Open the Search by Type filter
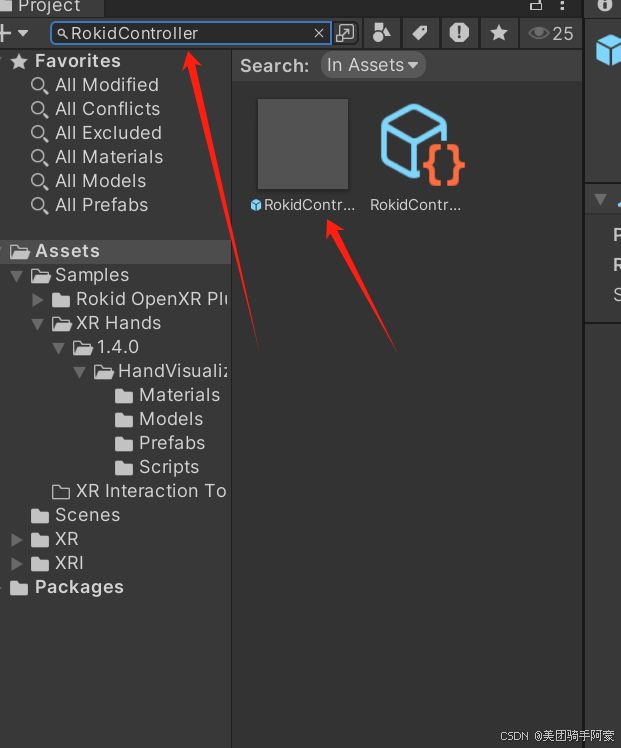This screenshot has width=621, height=748. coord(381,33)
